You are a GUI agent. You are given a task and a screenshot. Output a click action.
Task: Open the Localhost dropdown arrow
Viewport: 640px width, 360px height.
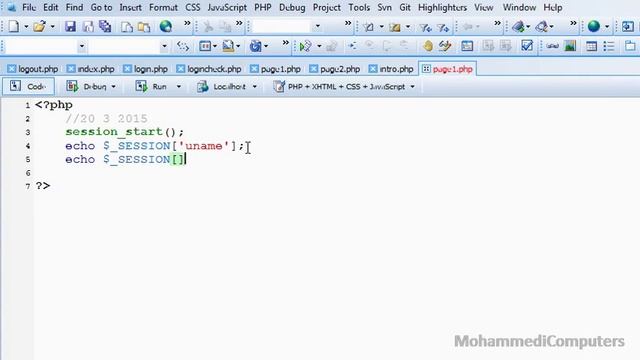[x=255, y=87]
